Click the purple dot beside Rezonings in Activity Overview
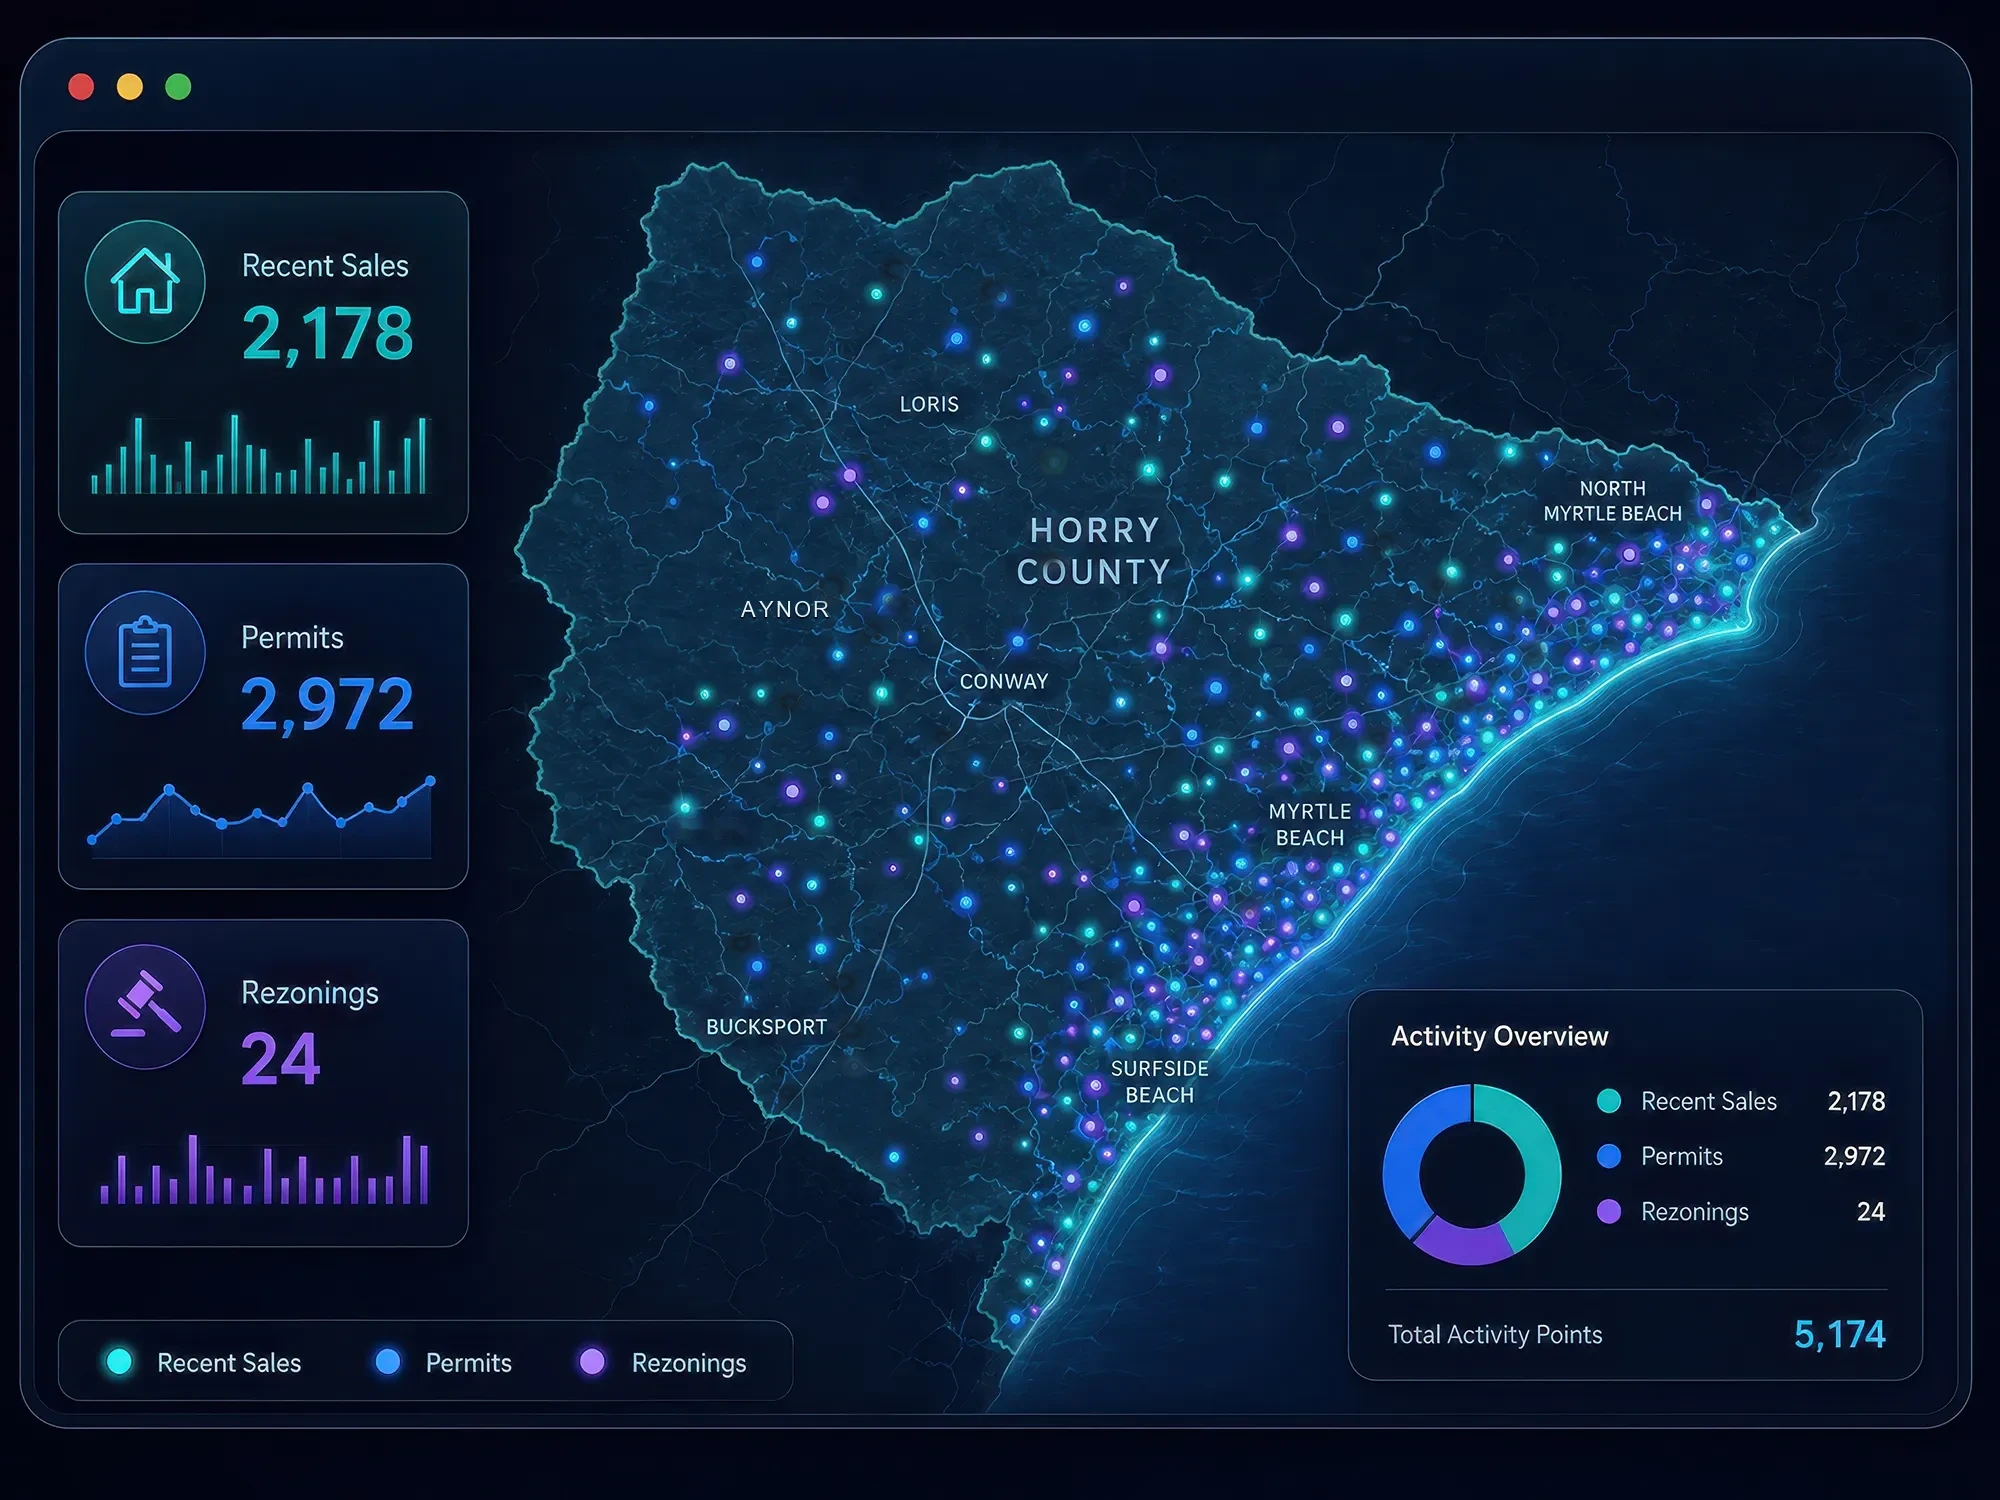Image resolution: width=2000 pixels, height=1500 pixels. (1609, 1211)
